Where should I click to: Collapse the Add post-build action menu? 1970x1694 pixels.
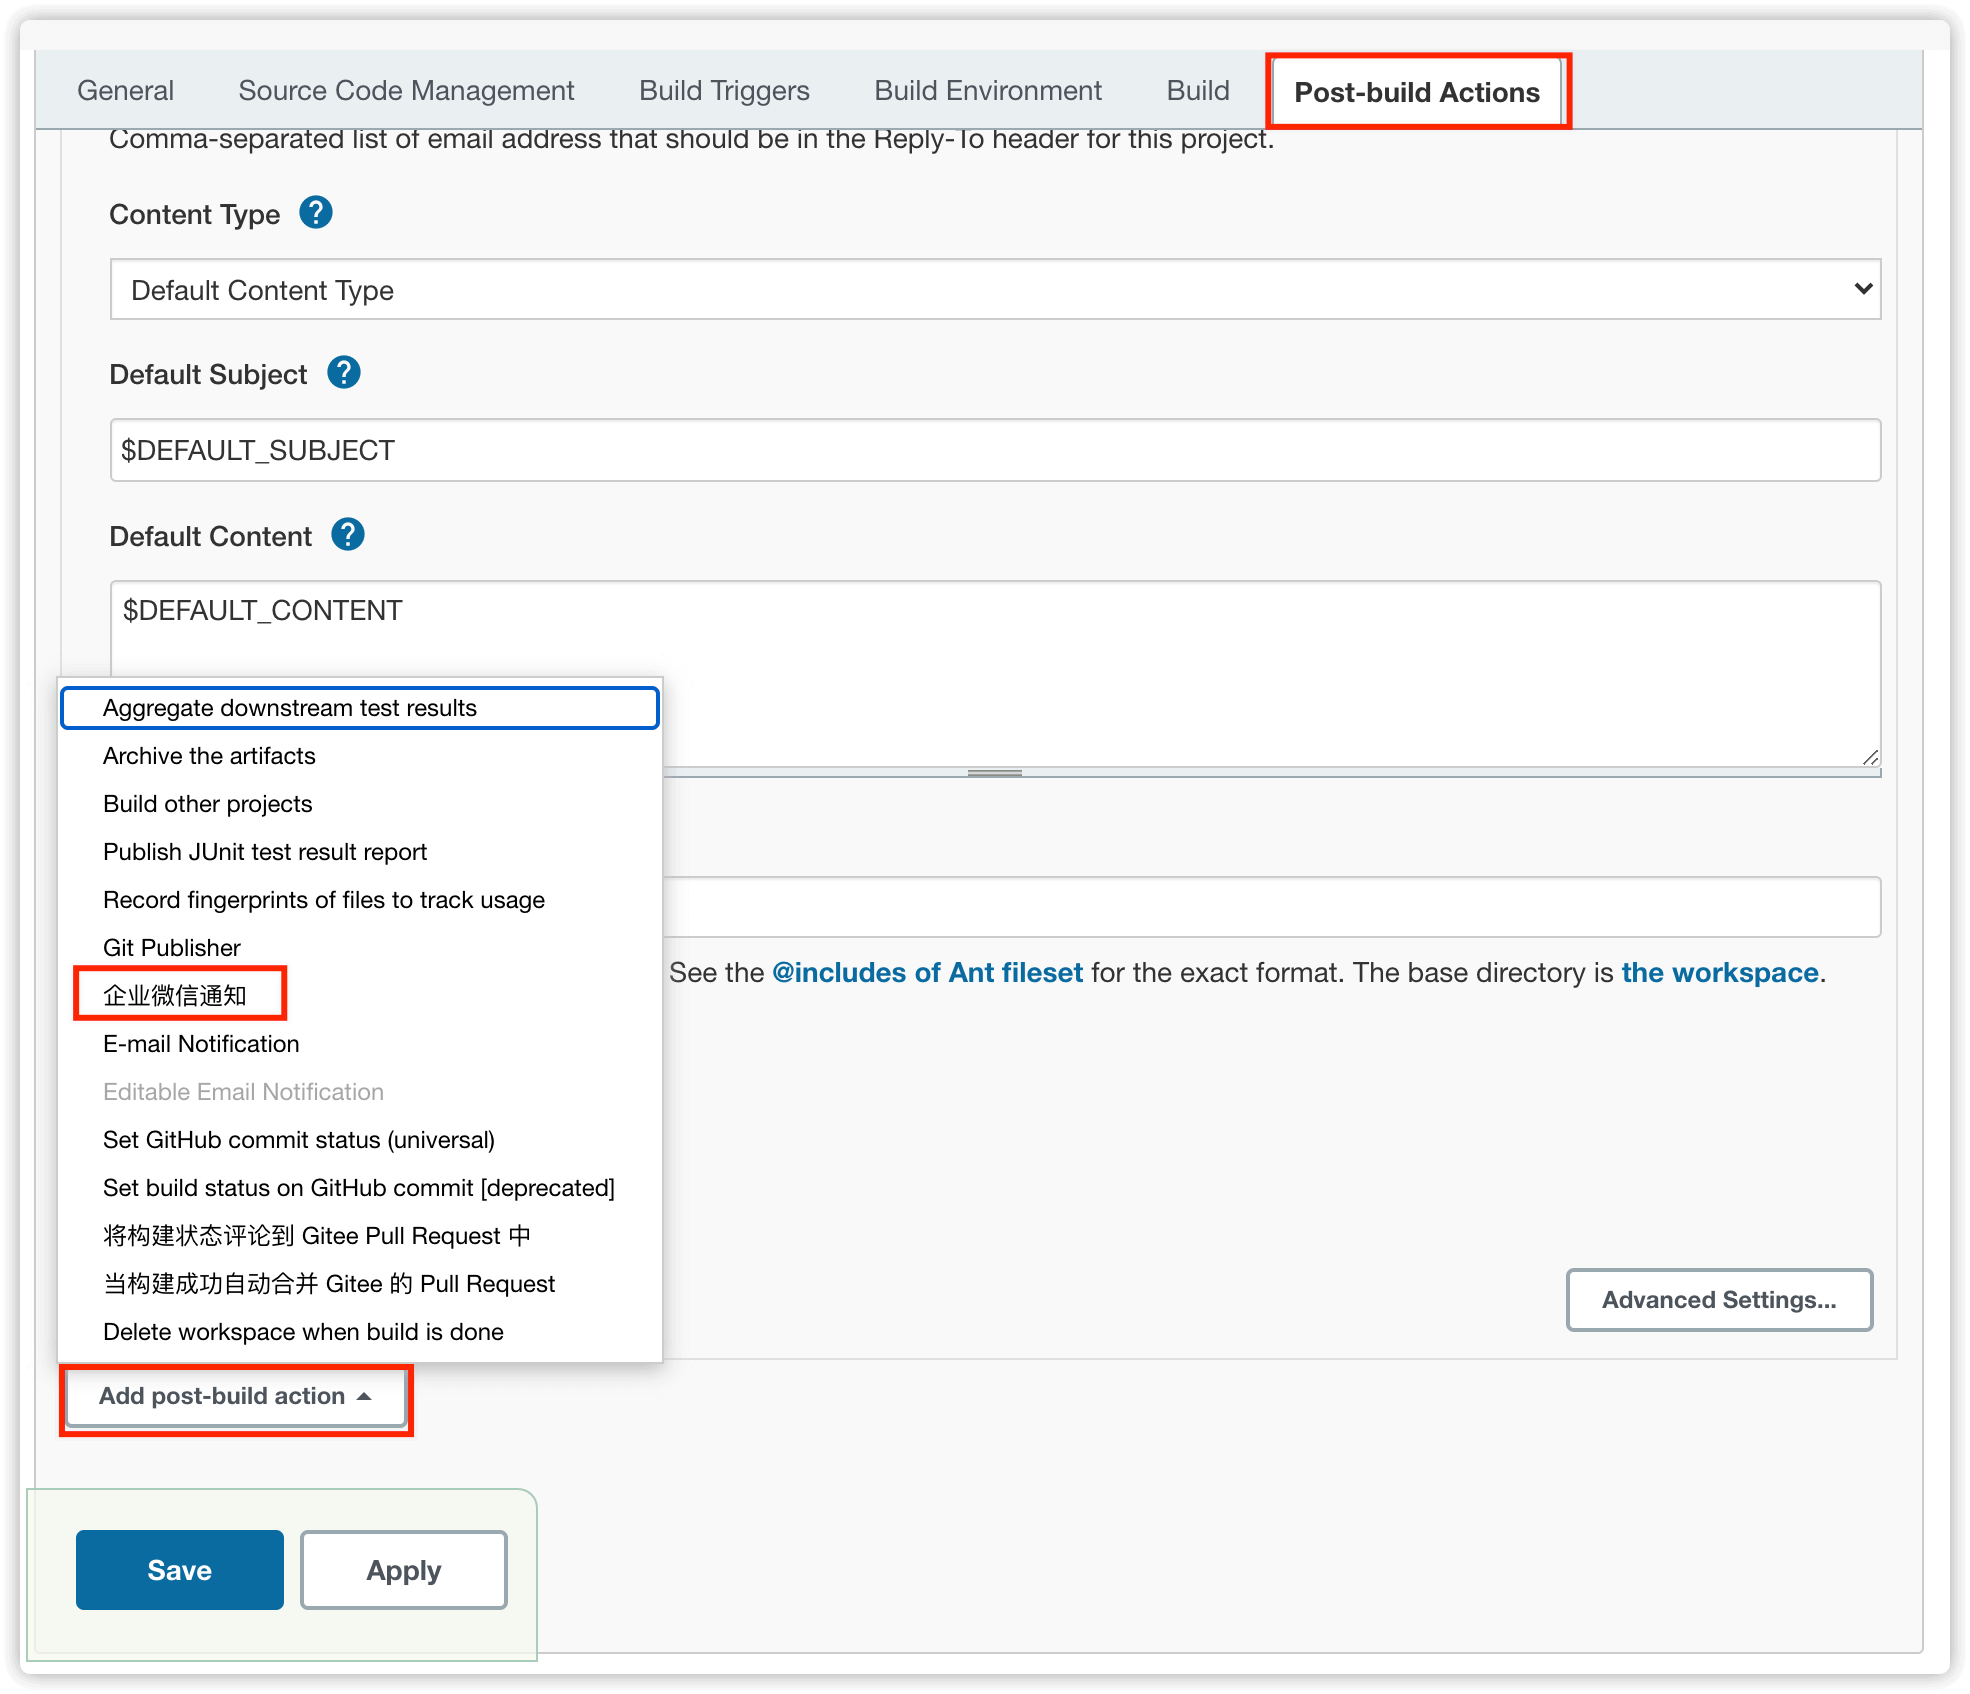pos(236,1396)
